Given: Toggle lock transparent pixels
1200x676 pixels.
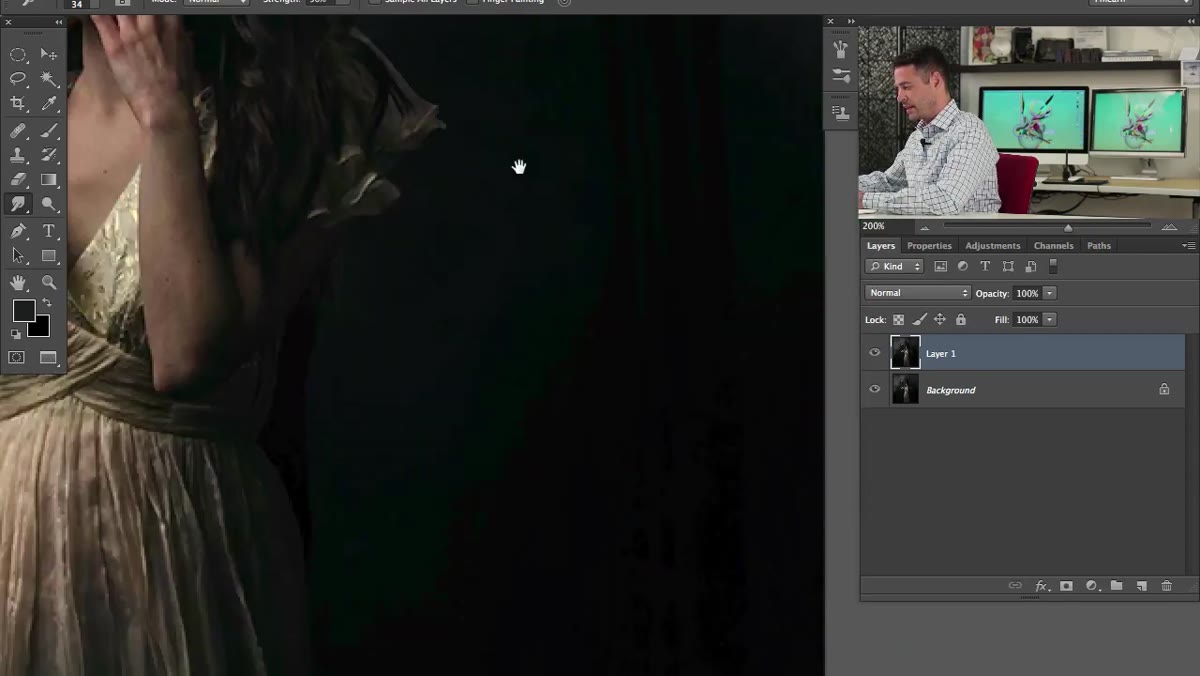Looking at the screenshot, I should tap(898, 320).
